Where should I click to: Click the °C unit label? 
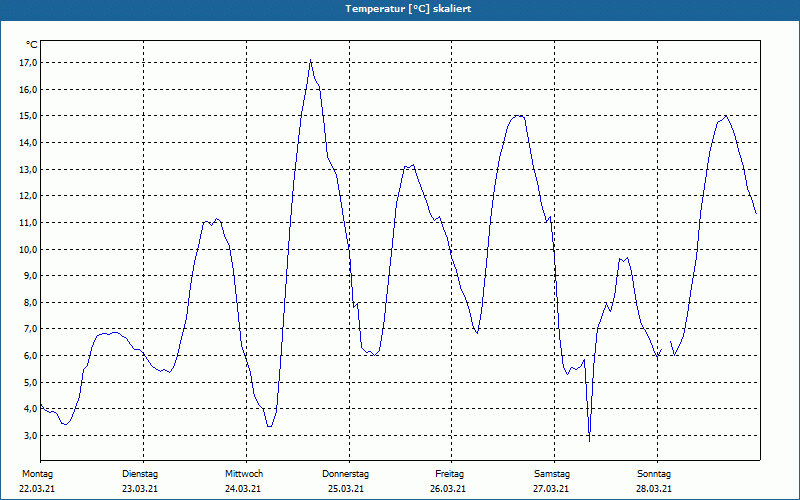(x=32, y=45)
